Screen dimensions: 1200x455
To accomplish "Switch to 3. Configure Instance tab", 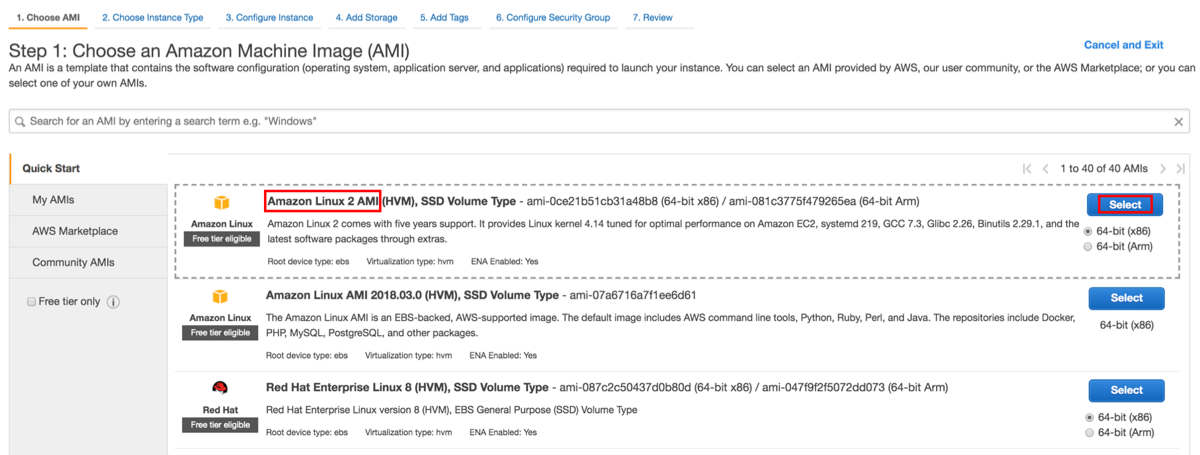I will pos(269,18).
